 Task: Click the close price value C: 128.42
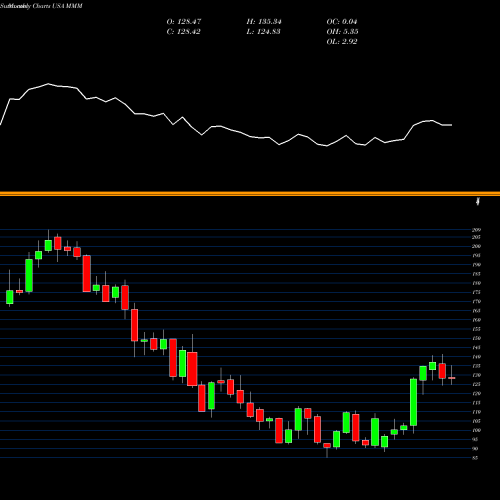(x=183, y=32)
